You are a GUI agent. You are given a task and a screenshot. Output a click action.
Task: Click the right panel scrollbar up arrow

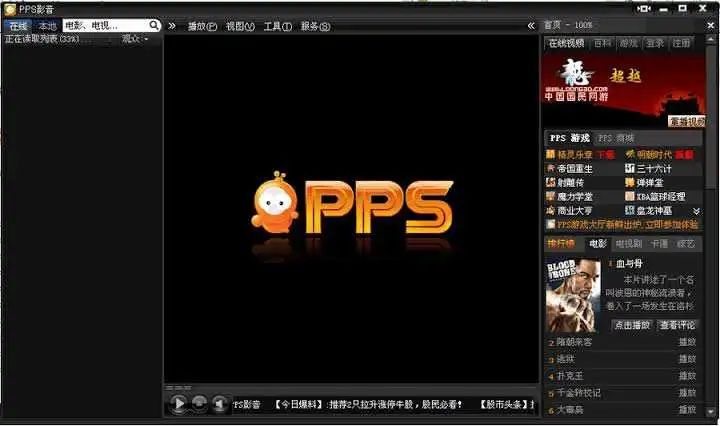pos(711,39)
